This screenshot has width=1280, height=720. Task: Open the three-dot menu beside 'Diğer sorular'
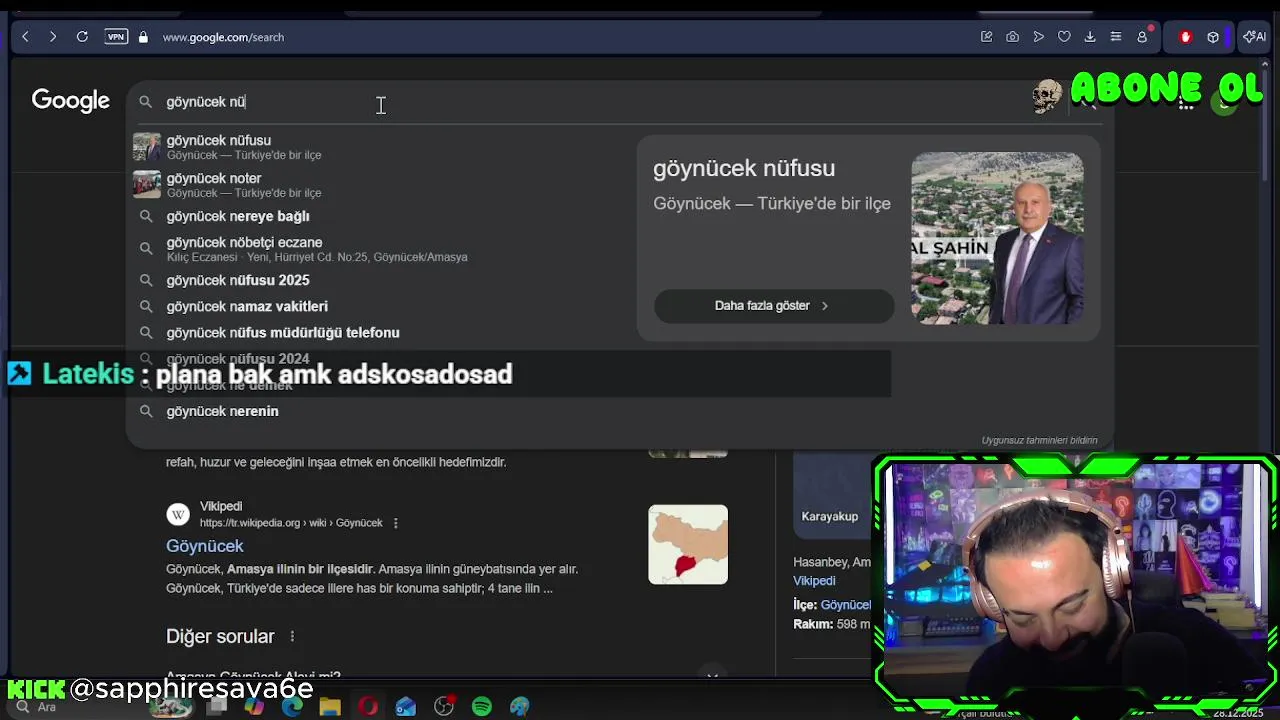point(292,636)
